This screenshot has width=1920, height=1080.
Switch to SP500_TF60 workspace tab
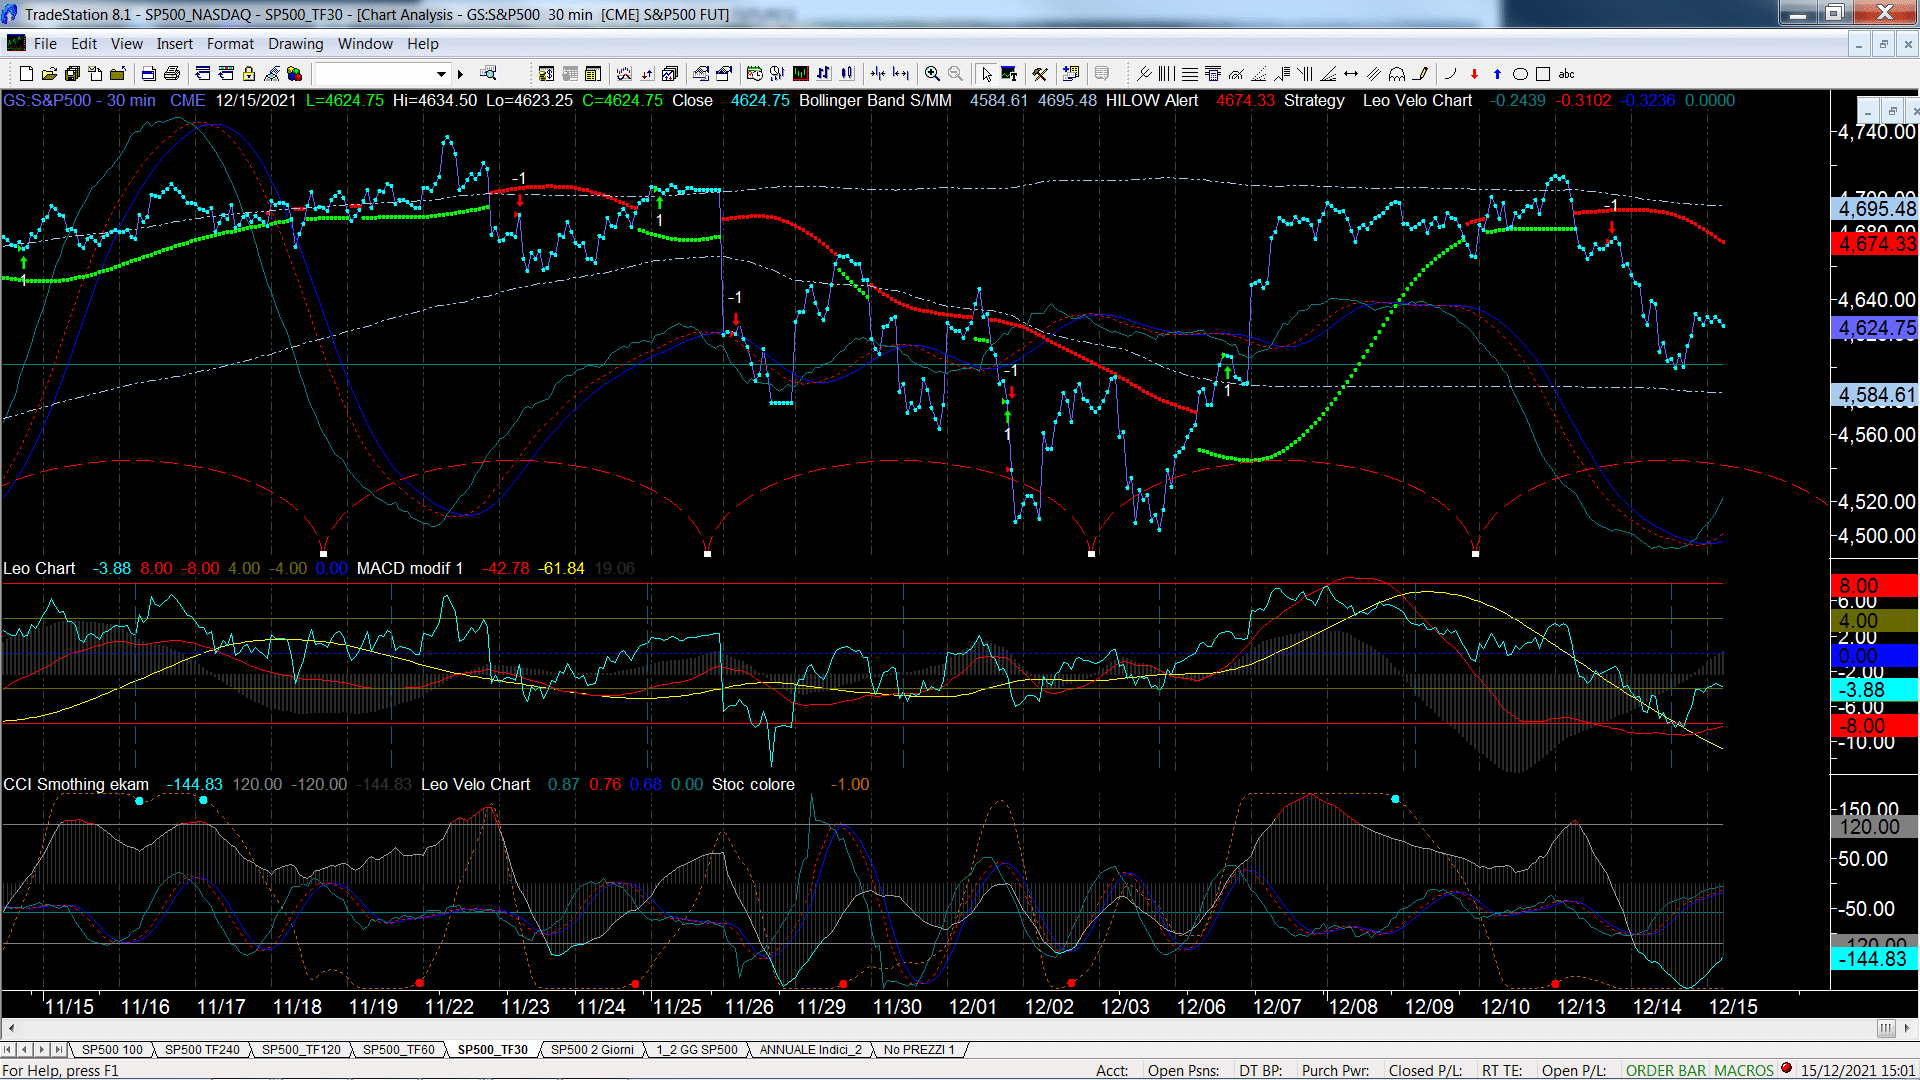[398, 1049]
